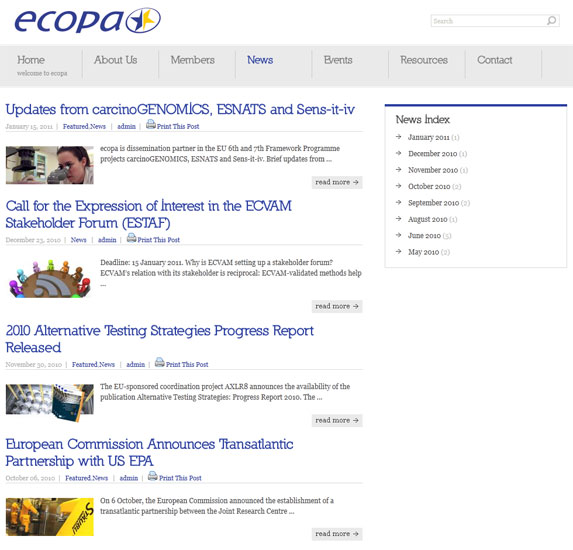This screenshot has height=550, width=573.
Task: Open the microscope researcher thumbnail
Action: [50, 165]
